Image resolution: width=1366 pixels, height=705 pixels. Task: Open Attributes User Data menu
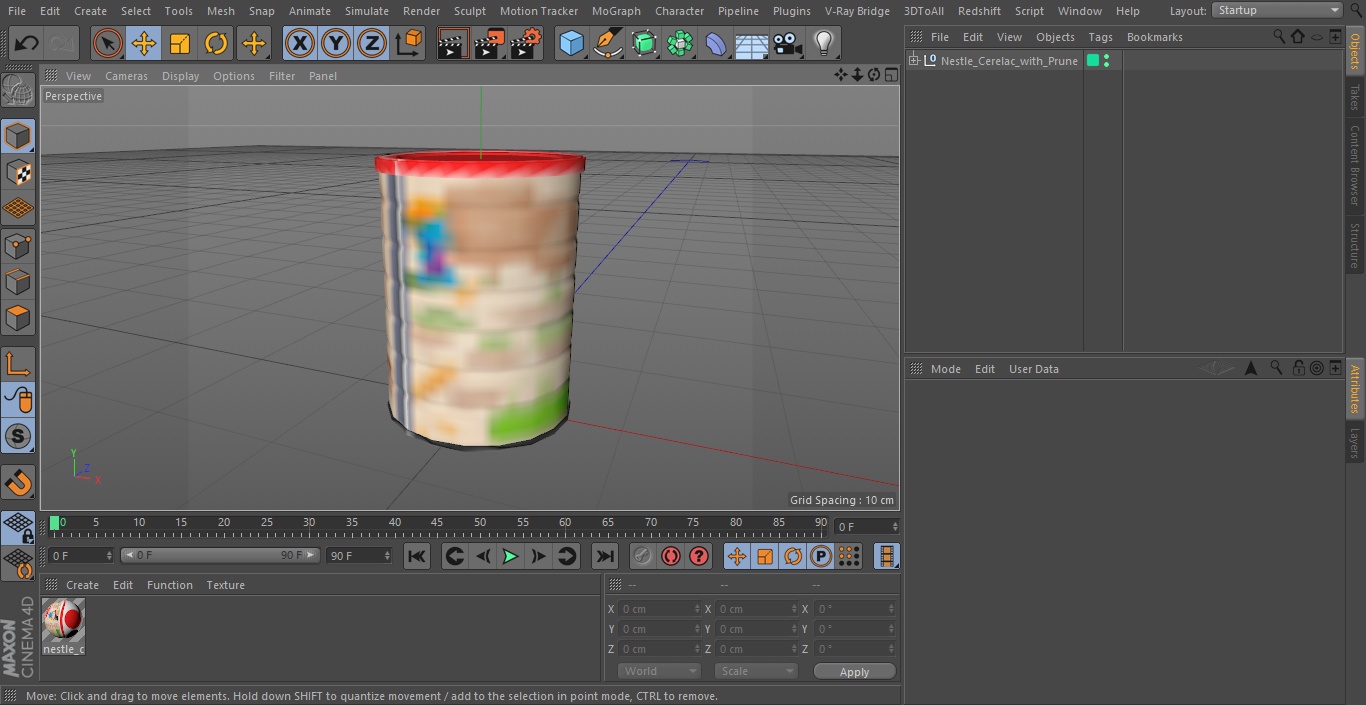(1033, 369)
